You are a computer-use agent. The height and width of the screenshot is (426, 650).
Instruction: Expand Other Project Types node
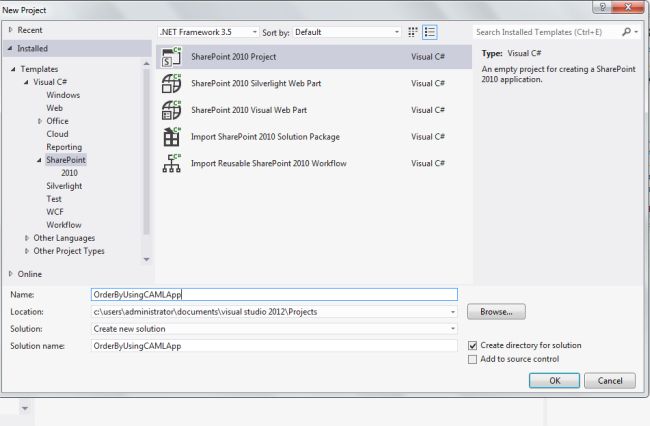(x=27, y=251)
